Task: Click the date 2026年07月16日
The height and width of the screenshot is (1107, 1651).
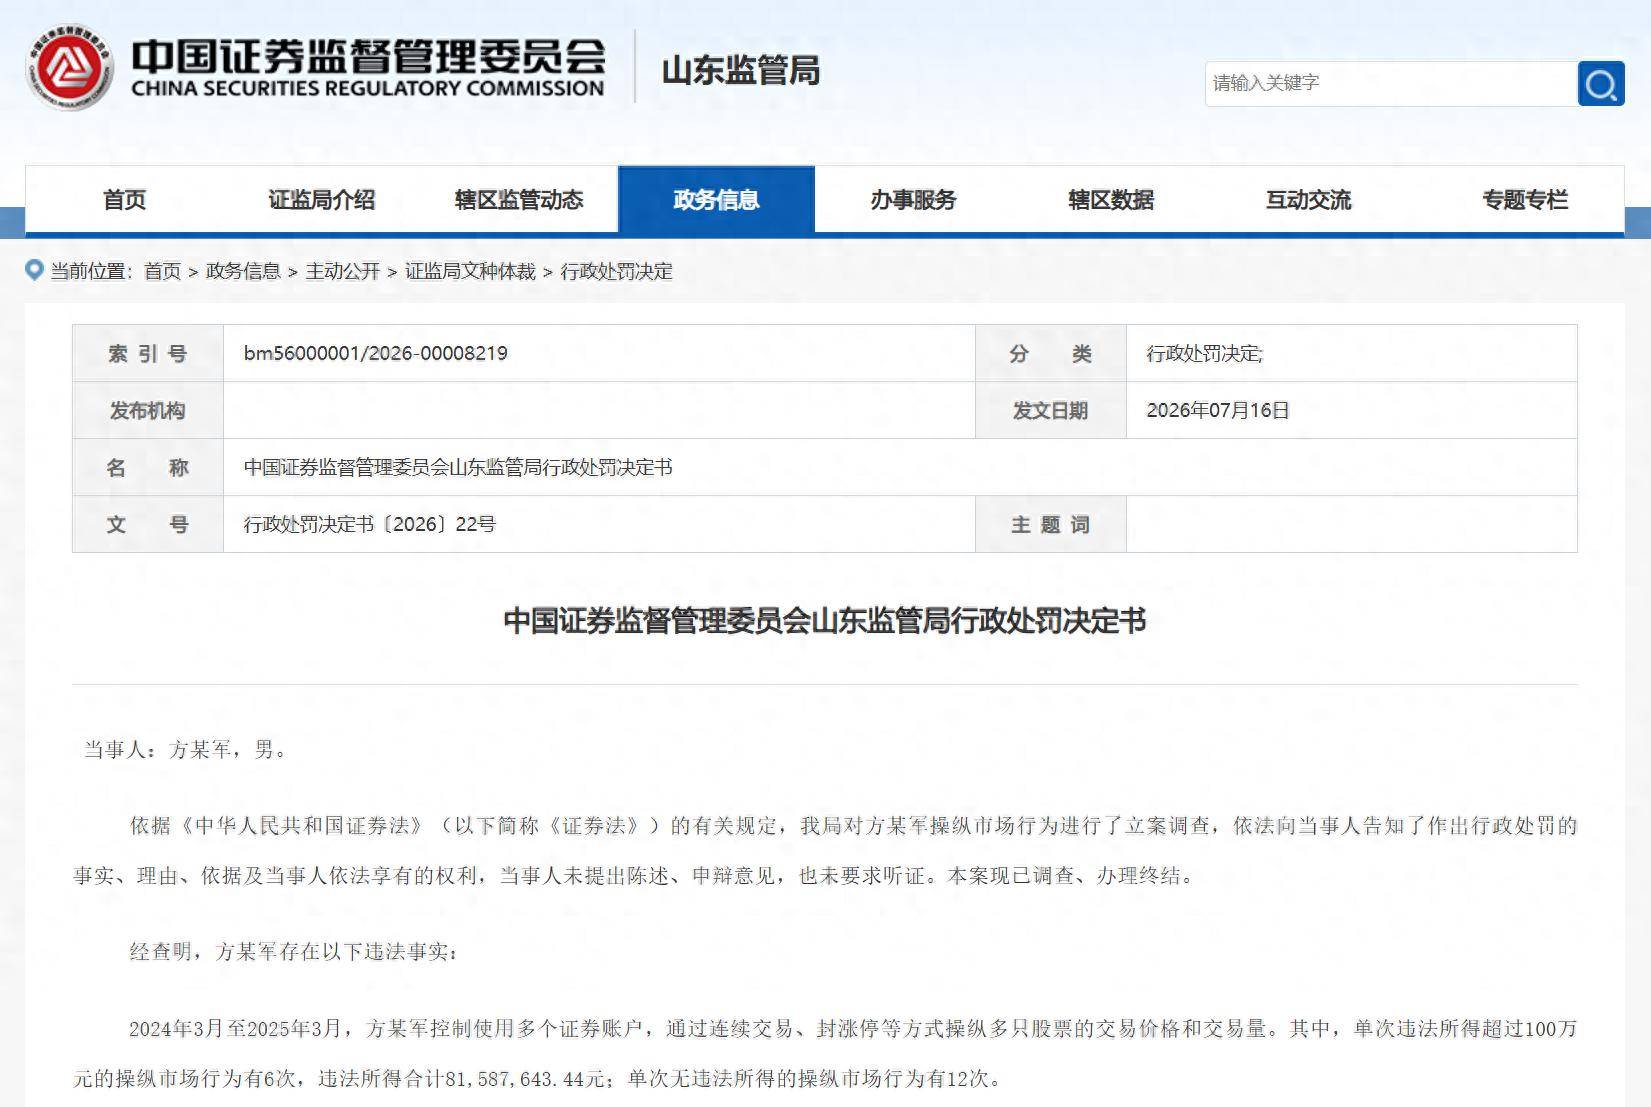Action: [1217, 410]
